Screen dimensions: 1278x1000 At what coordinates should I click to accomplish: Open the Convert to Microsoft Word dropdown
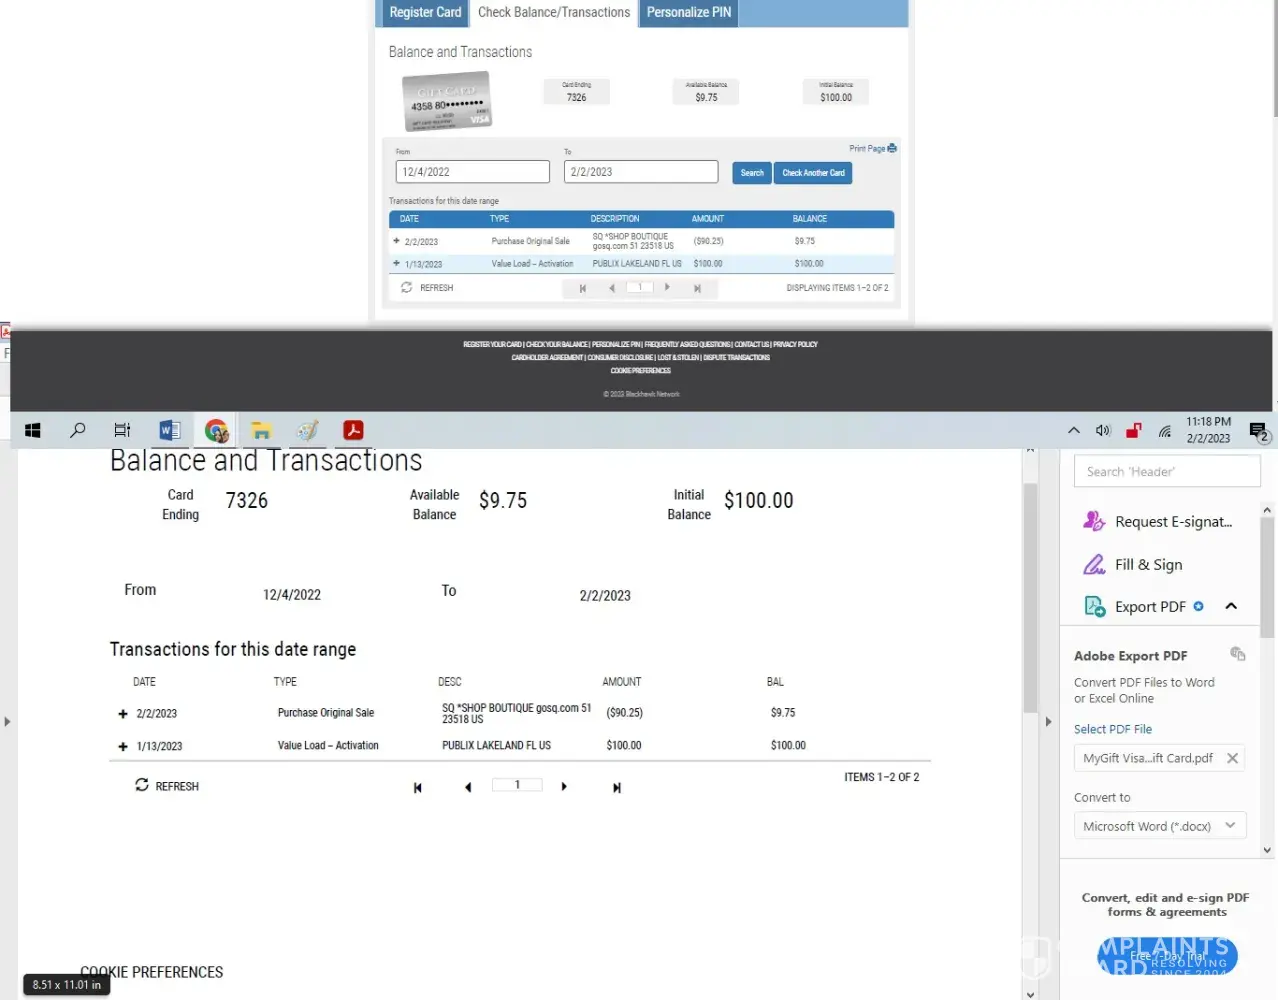coord(1160,826)
